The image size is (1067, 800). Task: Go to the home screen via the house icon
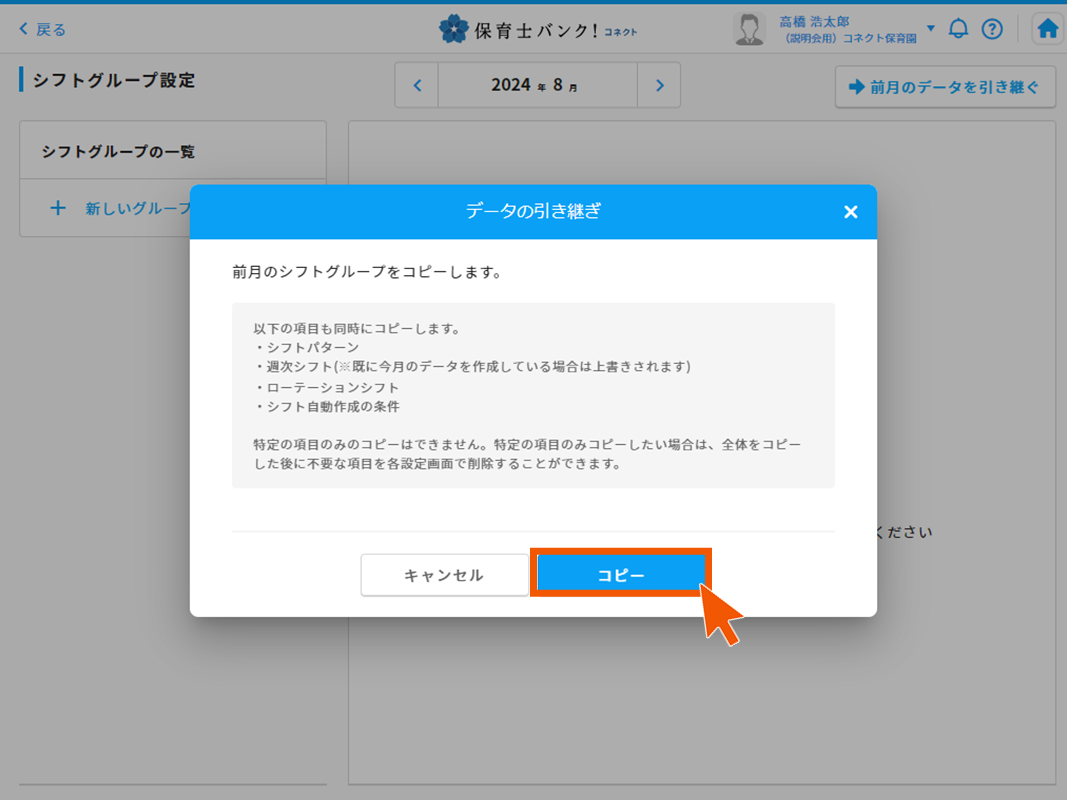coord(1046,29)
